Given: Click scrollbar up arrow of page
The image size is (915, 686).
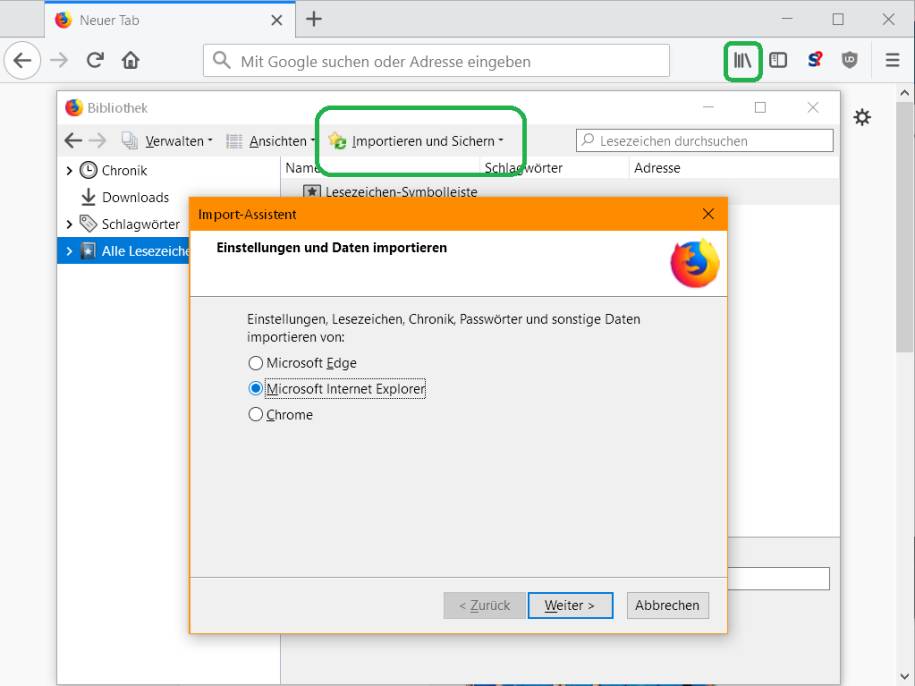Looking at the screenshot, I should 904,93.
